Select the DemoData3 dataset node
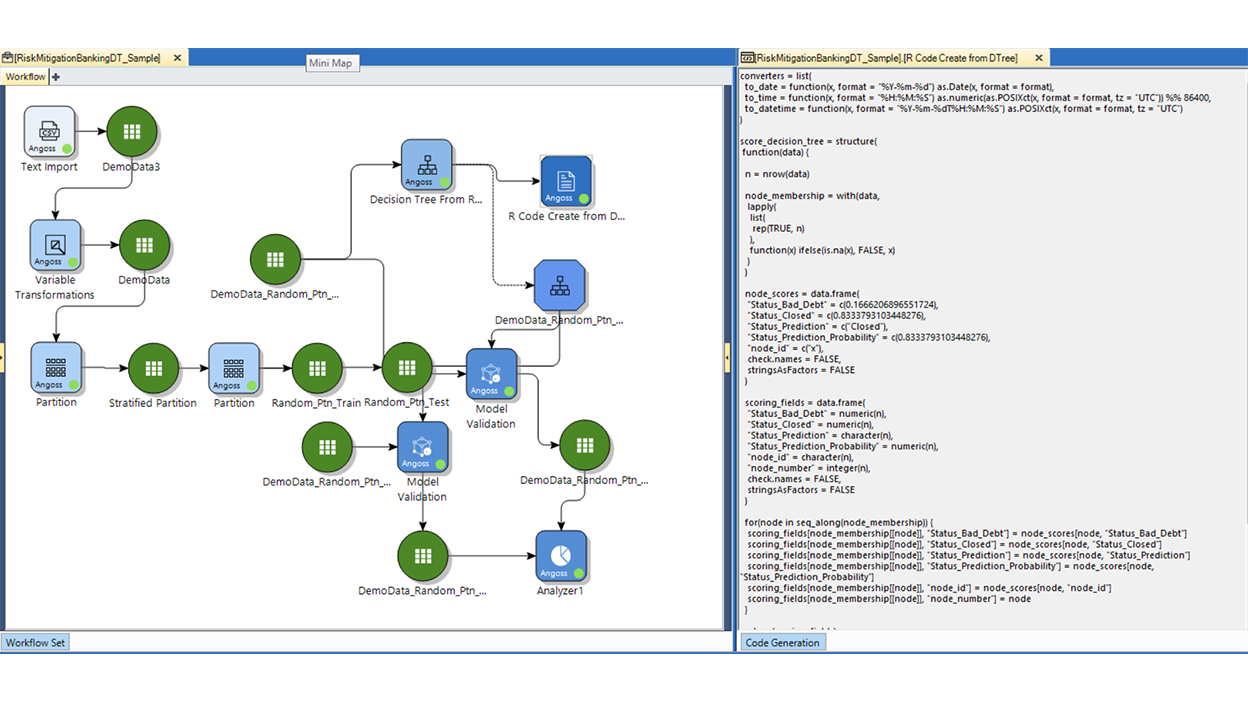The height and width of the screenshot is (702, 1248). pyautogui.click(x=131, y=131)
